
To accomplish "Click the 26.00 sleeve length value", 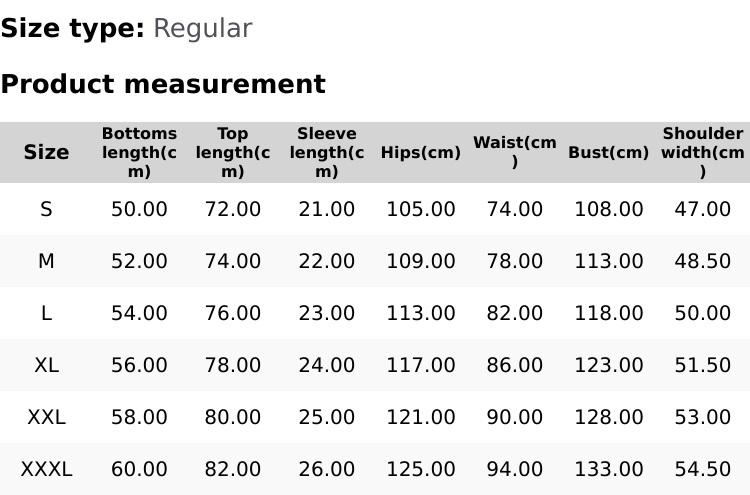I will 326,469.
